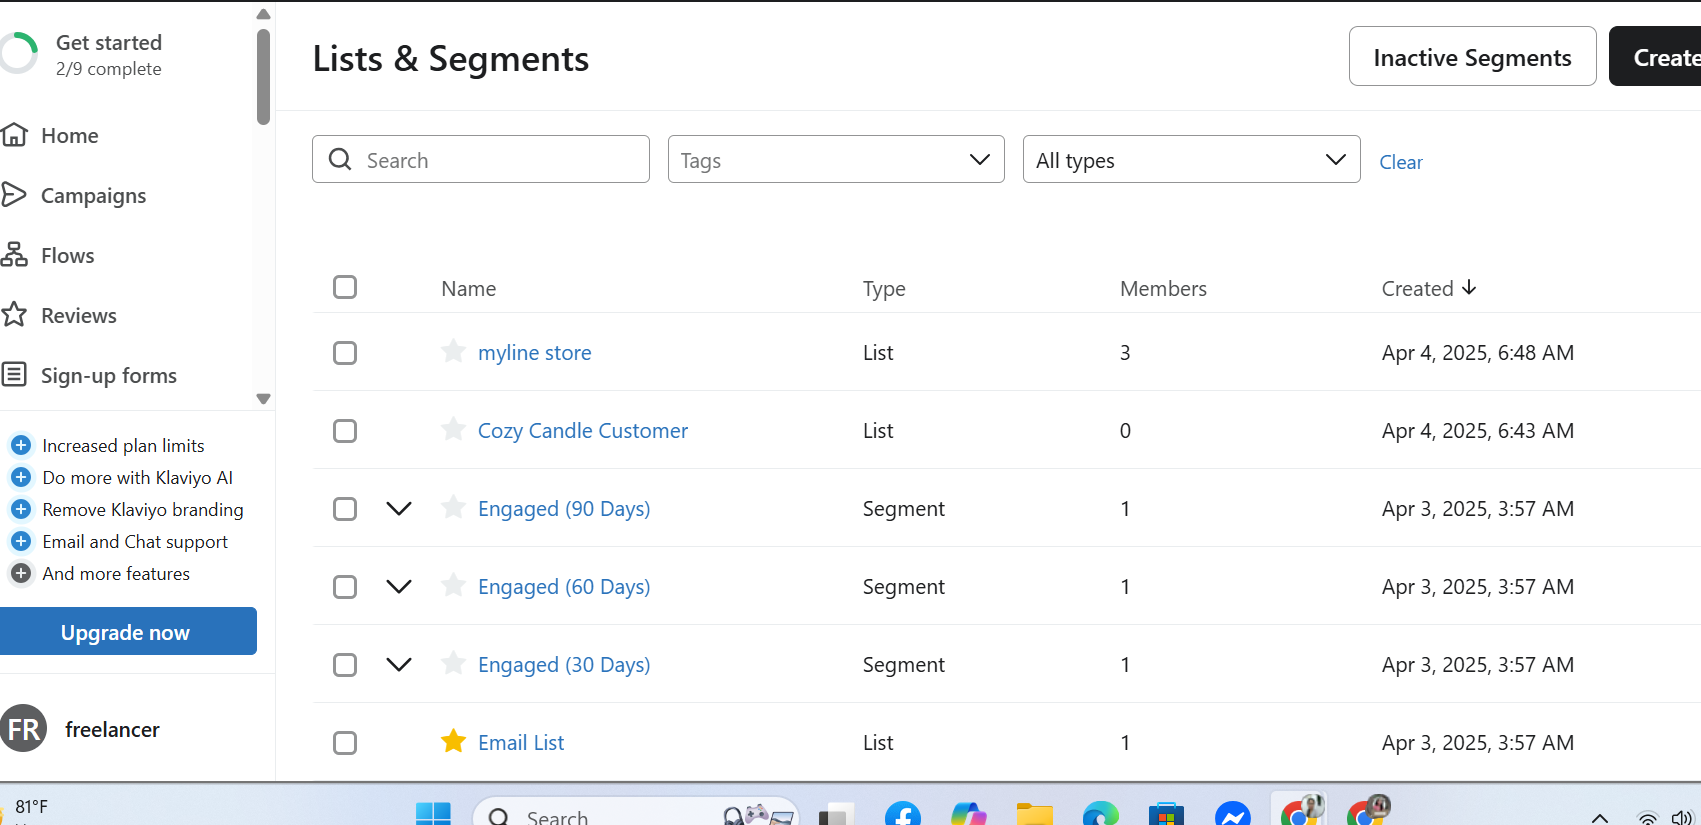Expand the Engaged (90 Days) row chevron
This screenshot has width=1701, height=825.
coord(399,508)
